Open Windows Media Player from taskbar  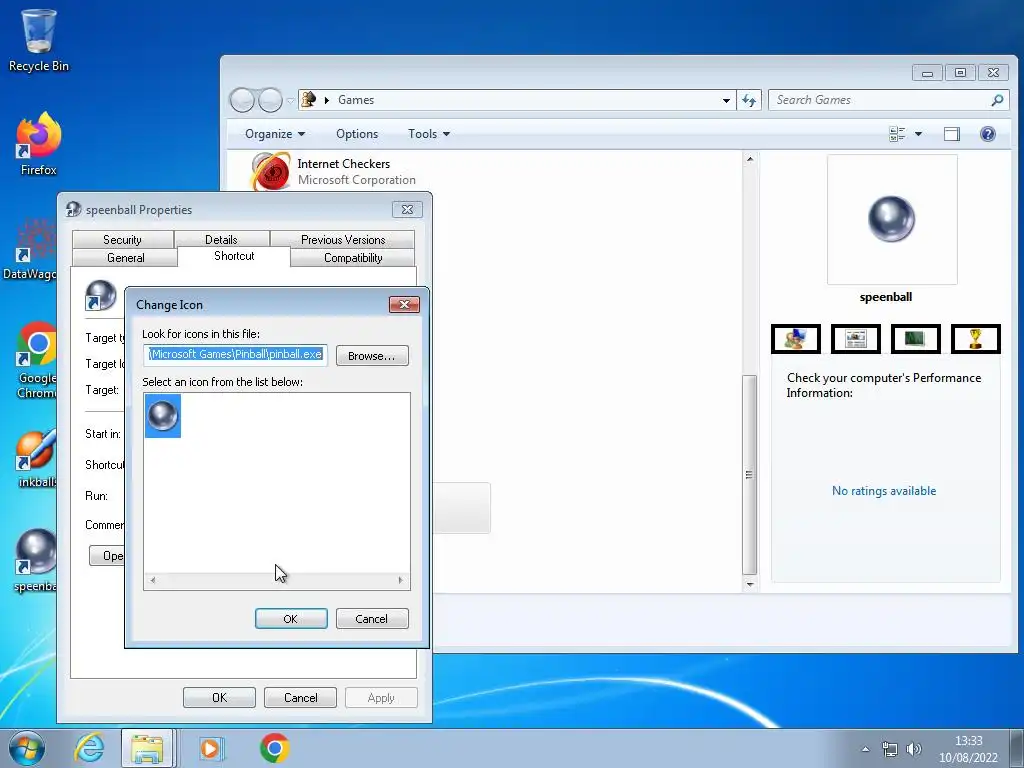pos(210,748)
